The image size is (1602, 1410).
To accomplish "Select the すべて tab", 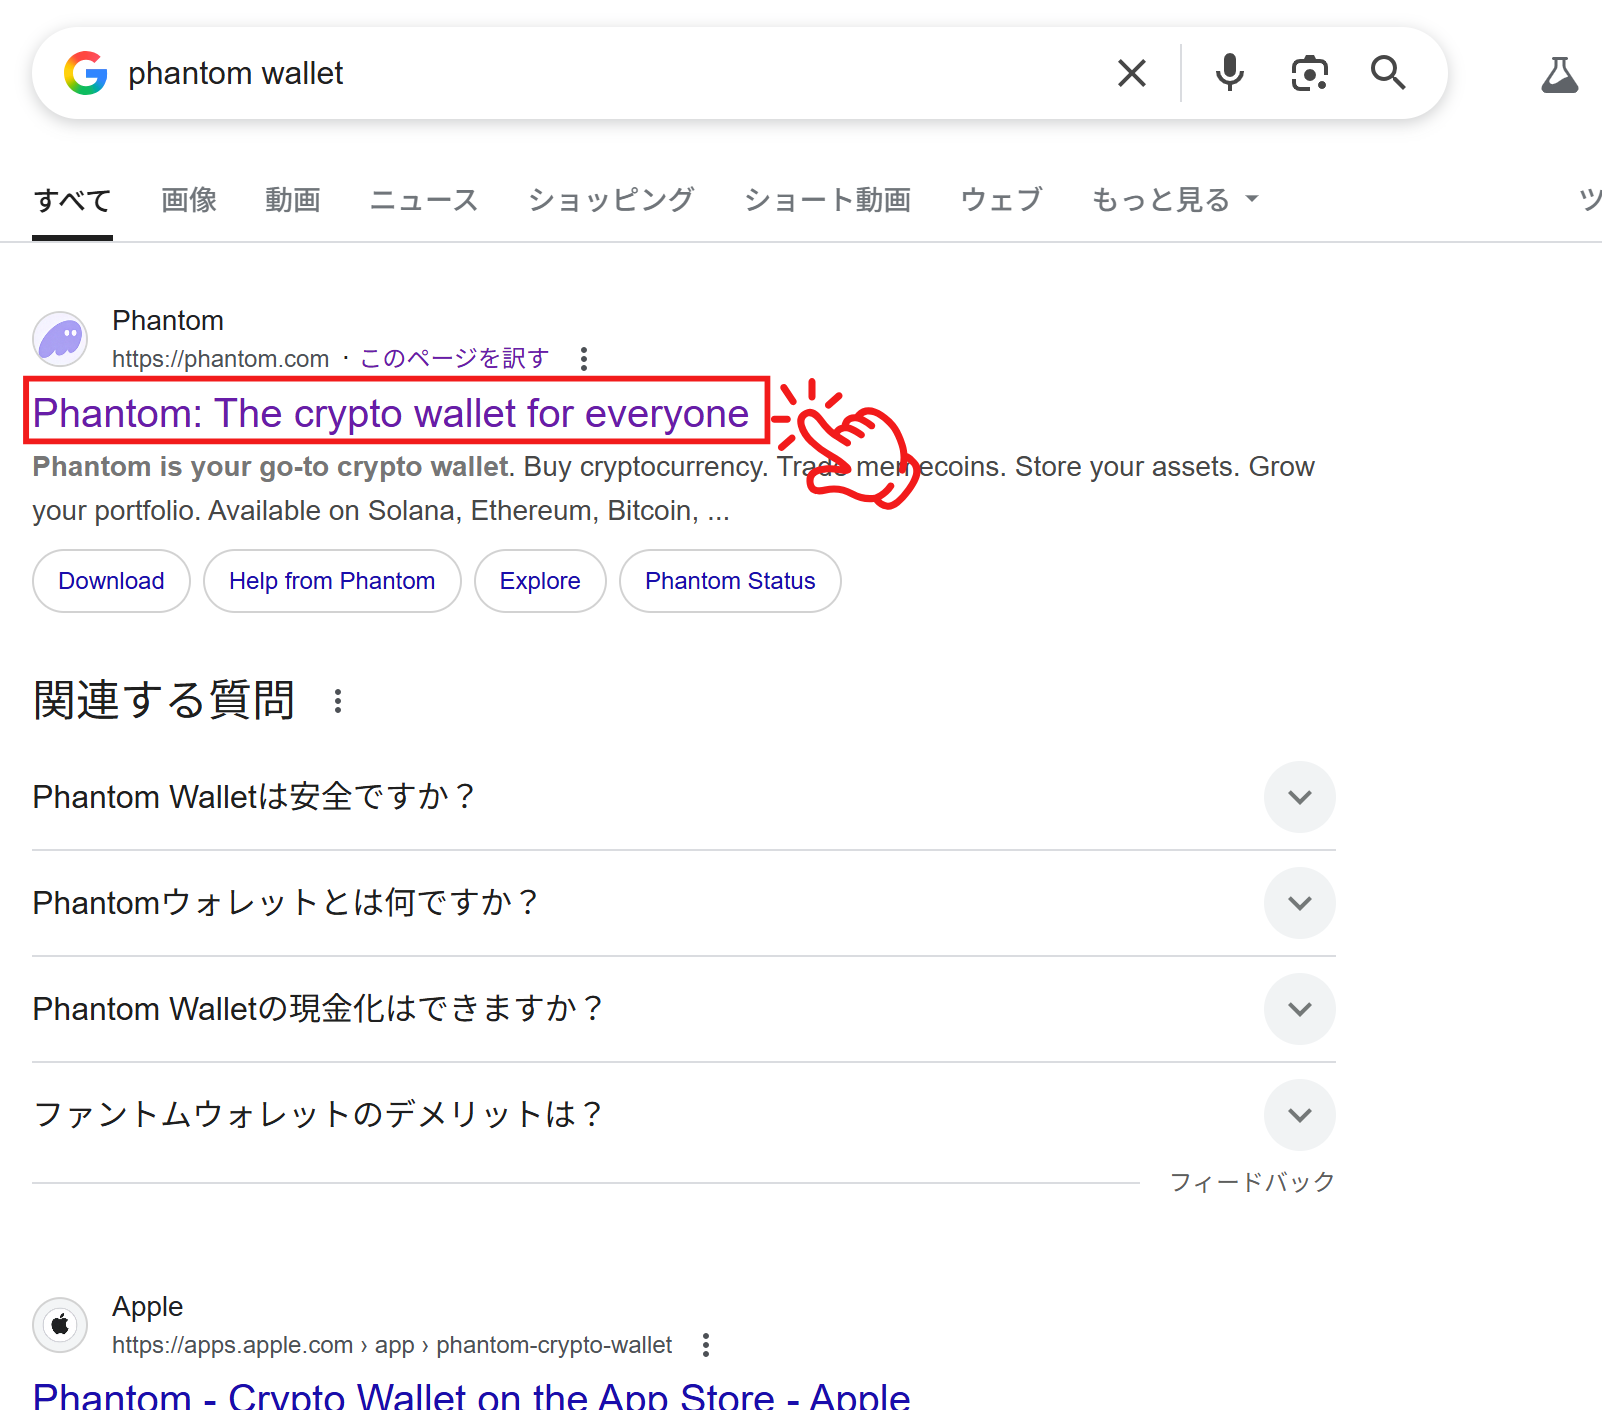I will point(72,200).
